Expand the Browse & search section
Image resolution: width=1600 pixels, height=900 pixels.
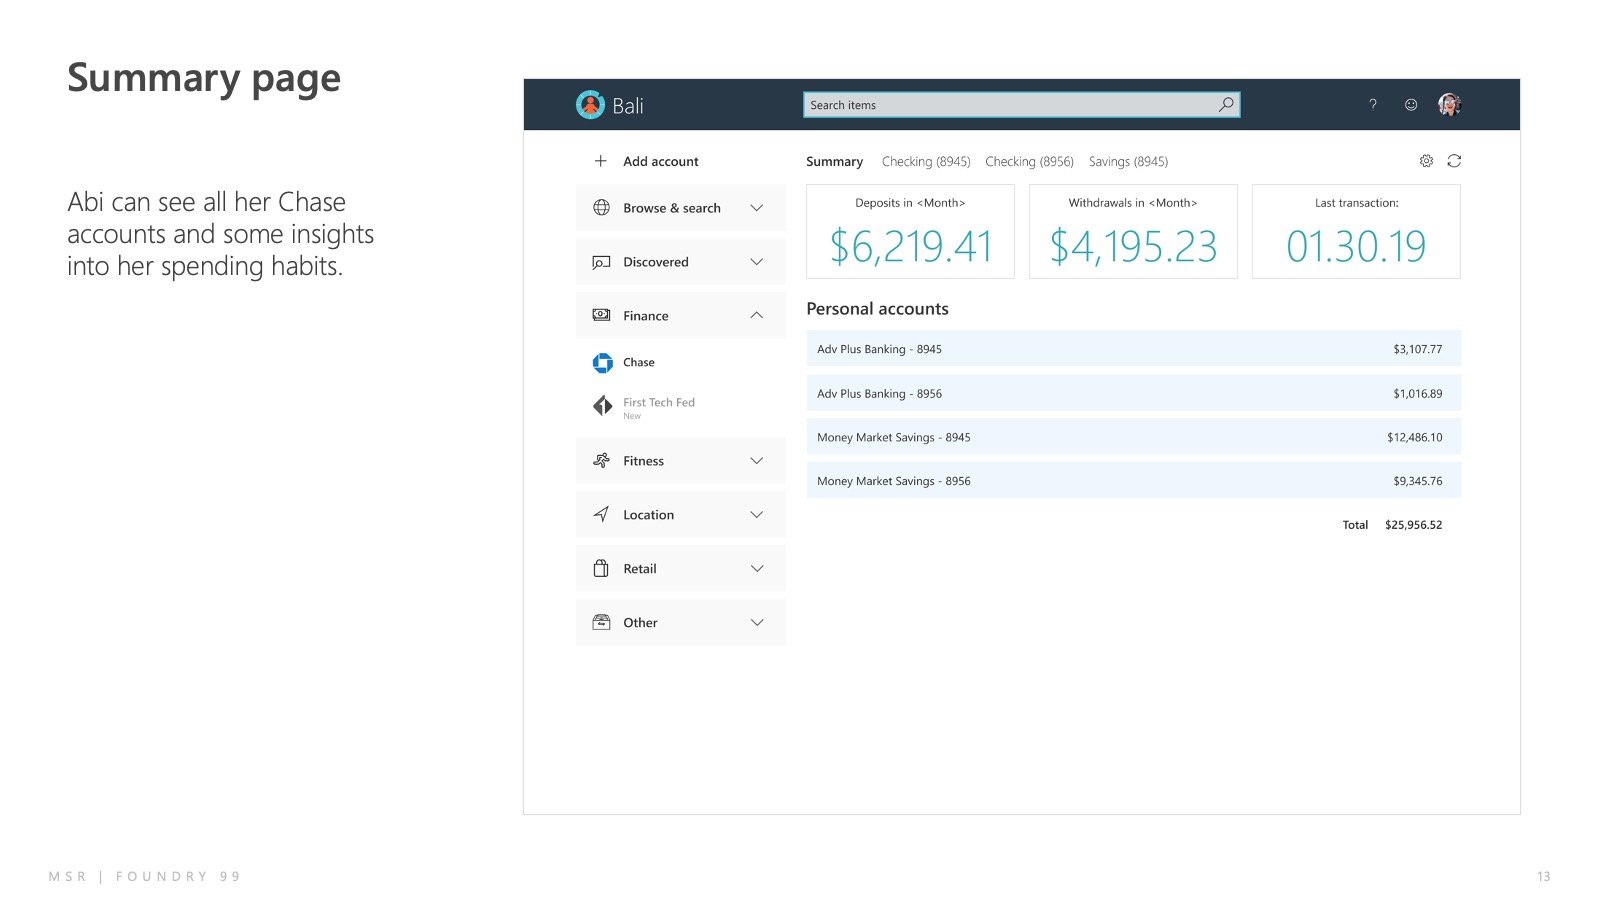[x=680, y=208]
